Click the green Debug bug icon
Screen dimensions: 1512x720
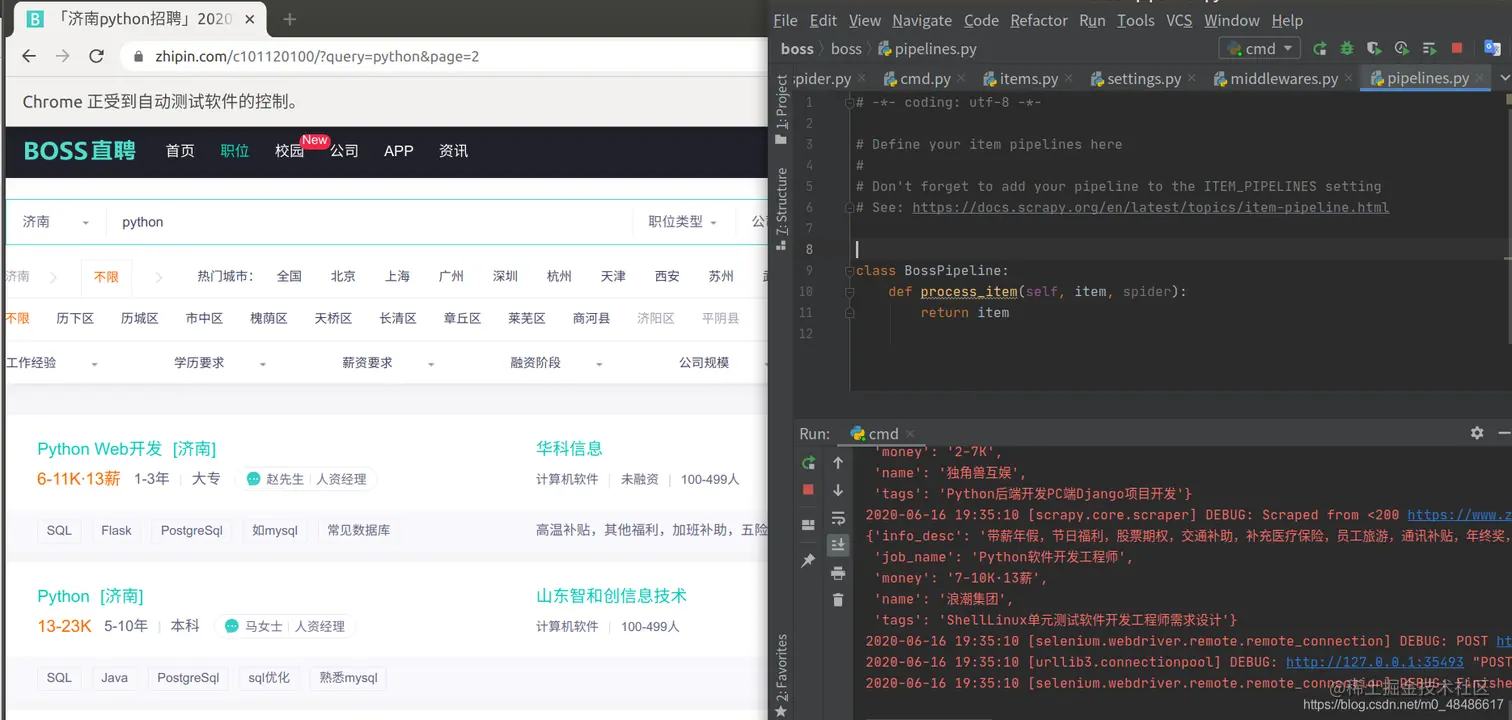point(1347,48)
